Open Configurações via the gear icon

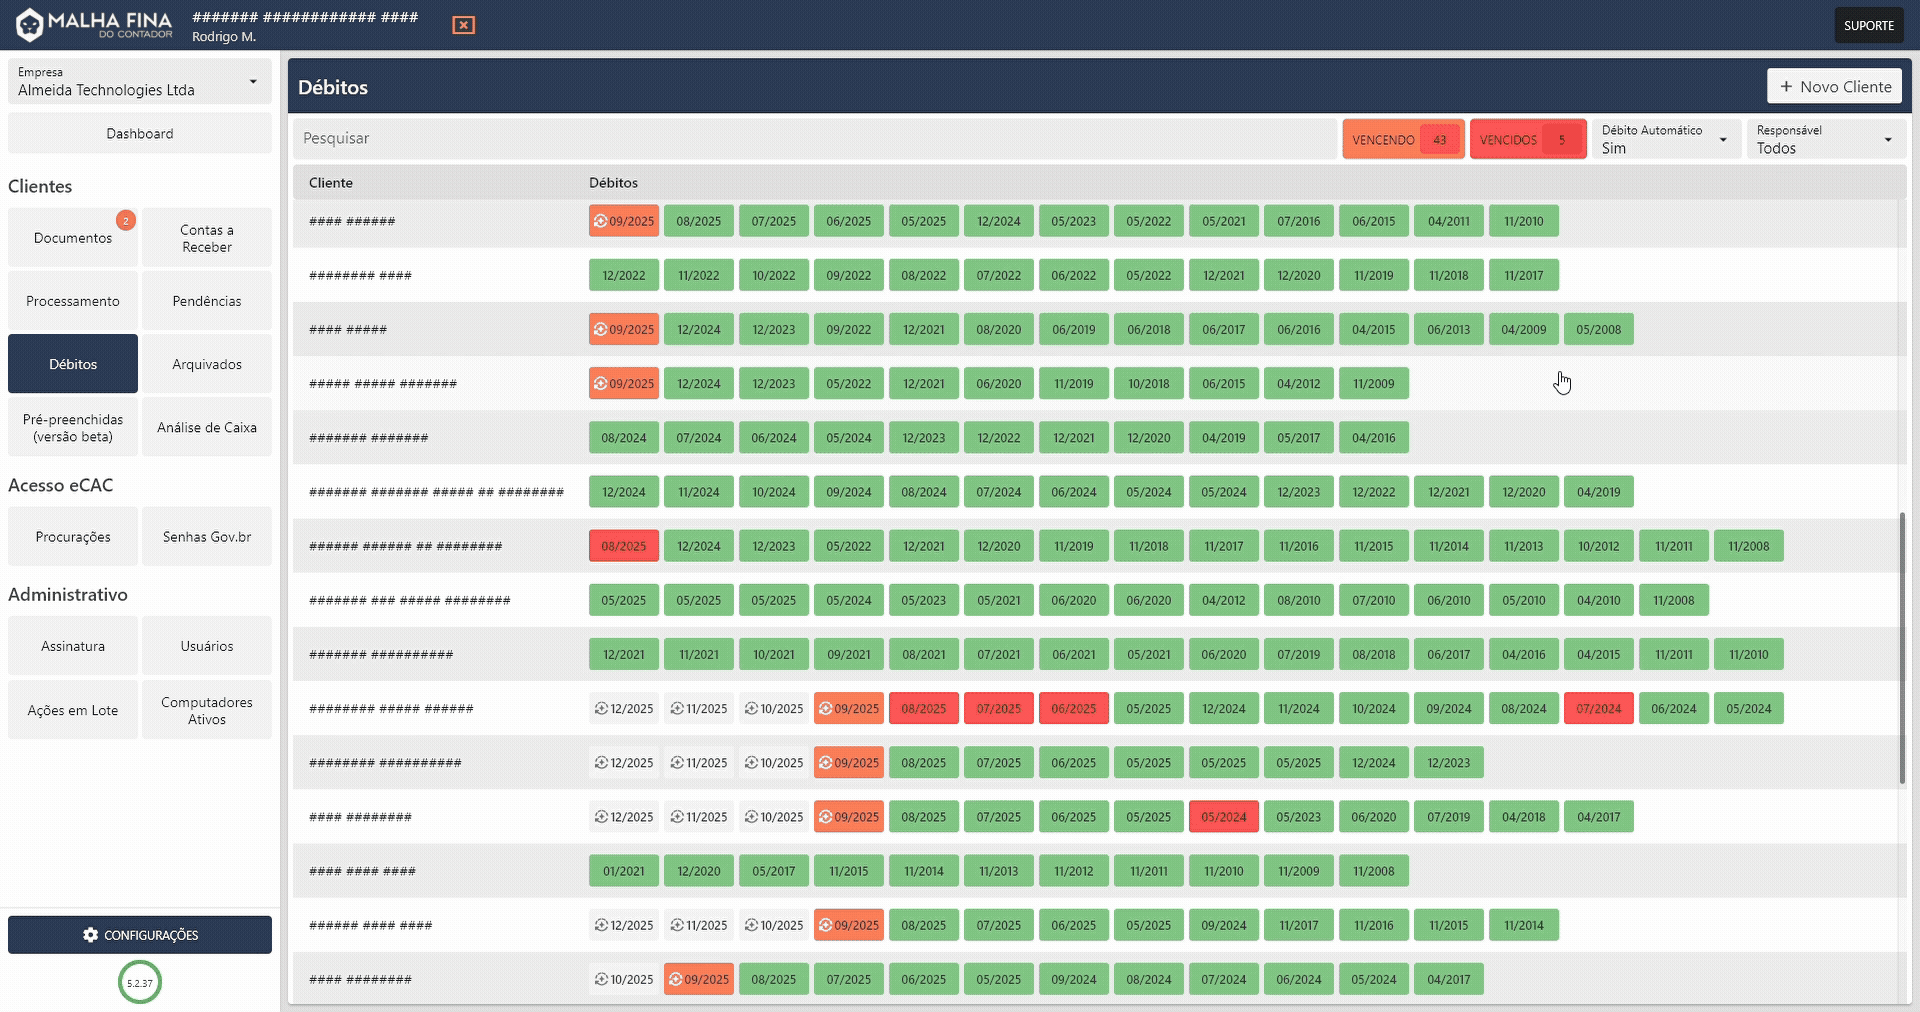91,935
